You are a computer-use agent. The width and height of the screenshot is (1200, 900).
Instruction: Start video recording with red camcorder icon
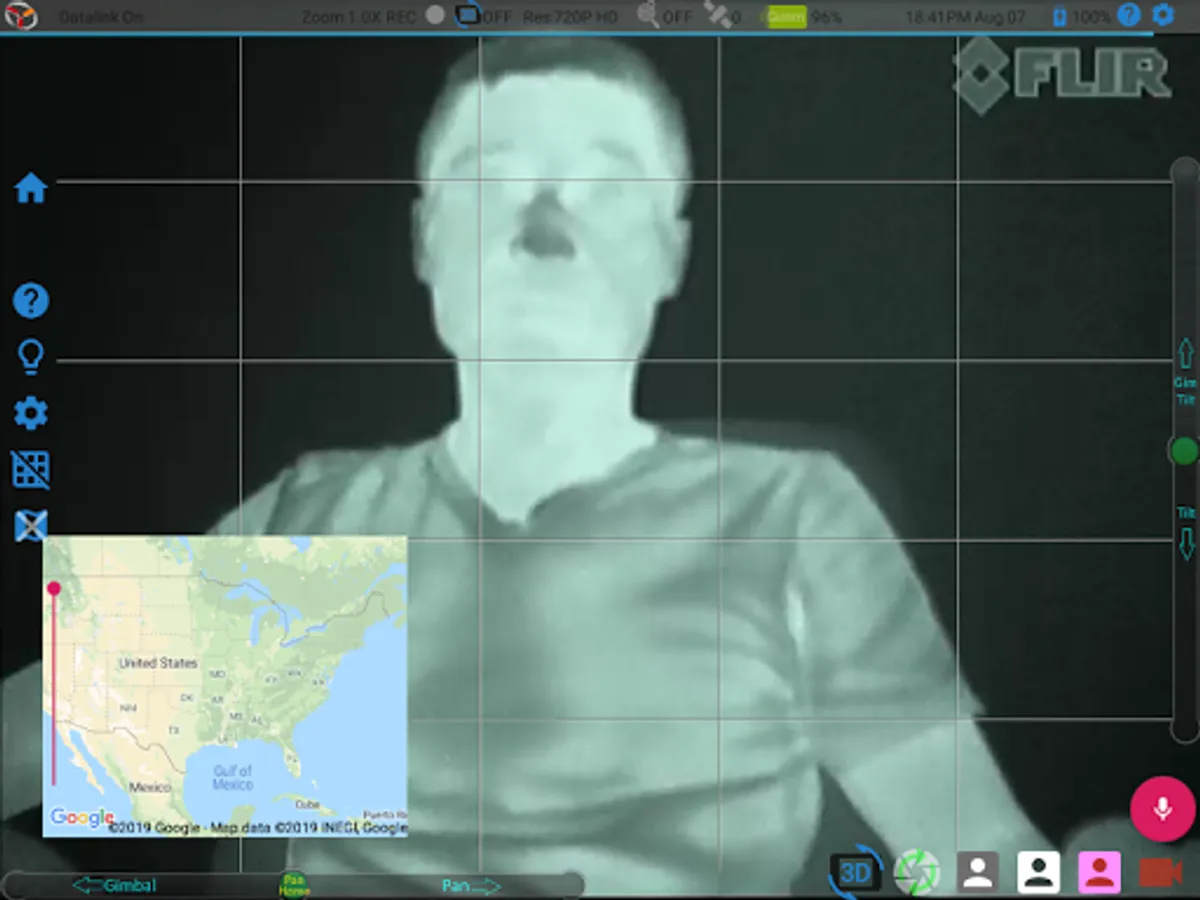(1161, 873)
